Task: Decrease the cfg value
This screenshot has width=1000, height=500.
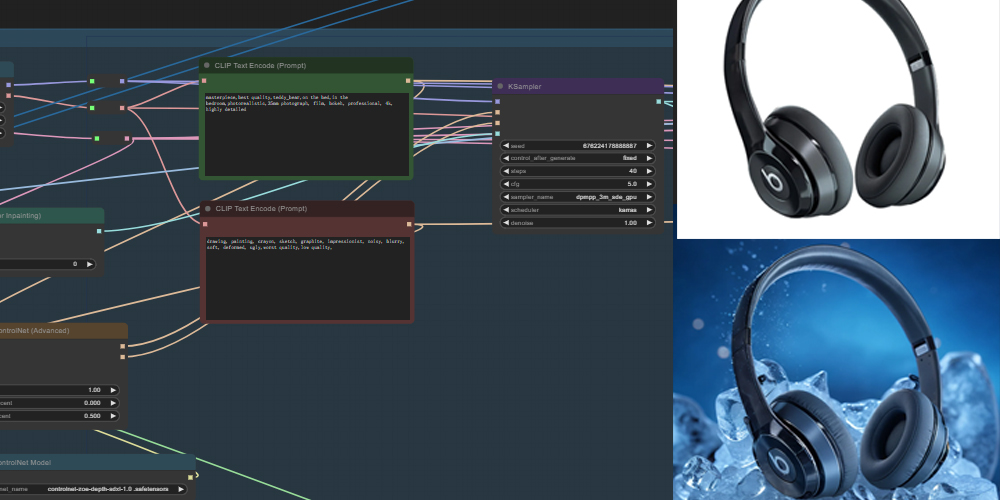Action: pyautogui.click(x=506, y=184)
